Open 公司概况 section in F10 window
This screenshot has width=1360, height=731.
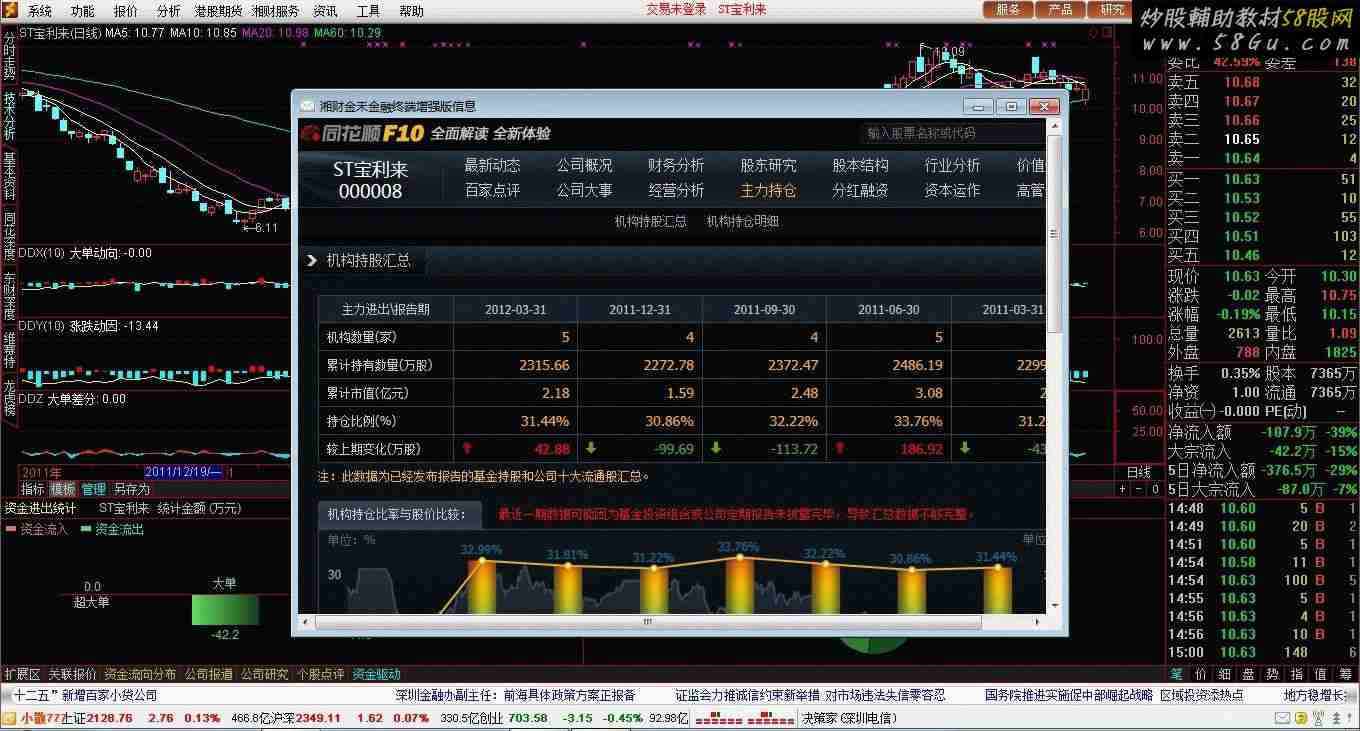584,165
